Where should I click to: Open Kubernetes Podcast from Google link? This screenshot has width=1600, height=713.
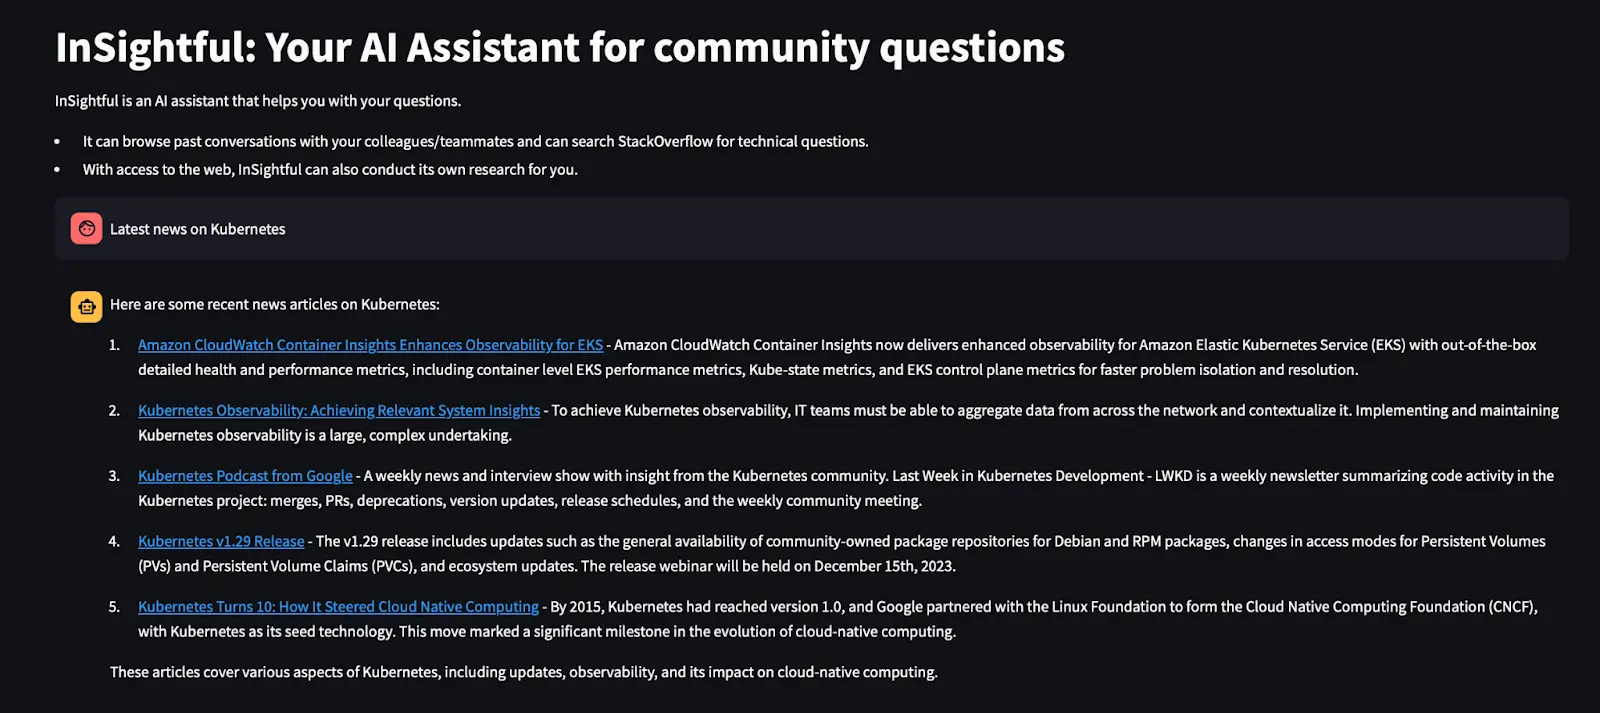[x=245, y=476]
